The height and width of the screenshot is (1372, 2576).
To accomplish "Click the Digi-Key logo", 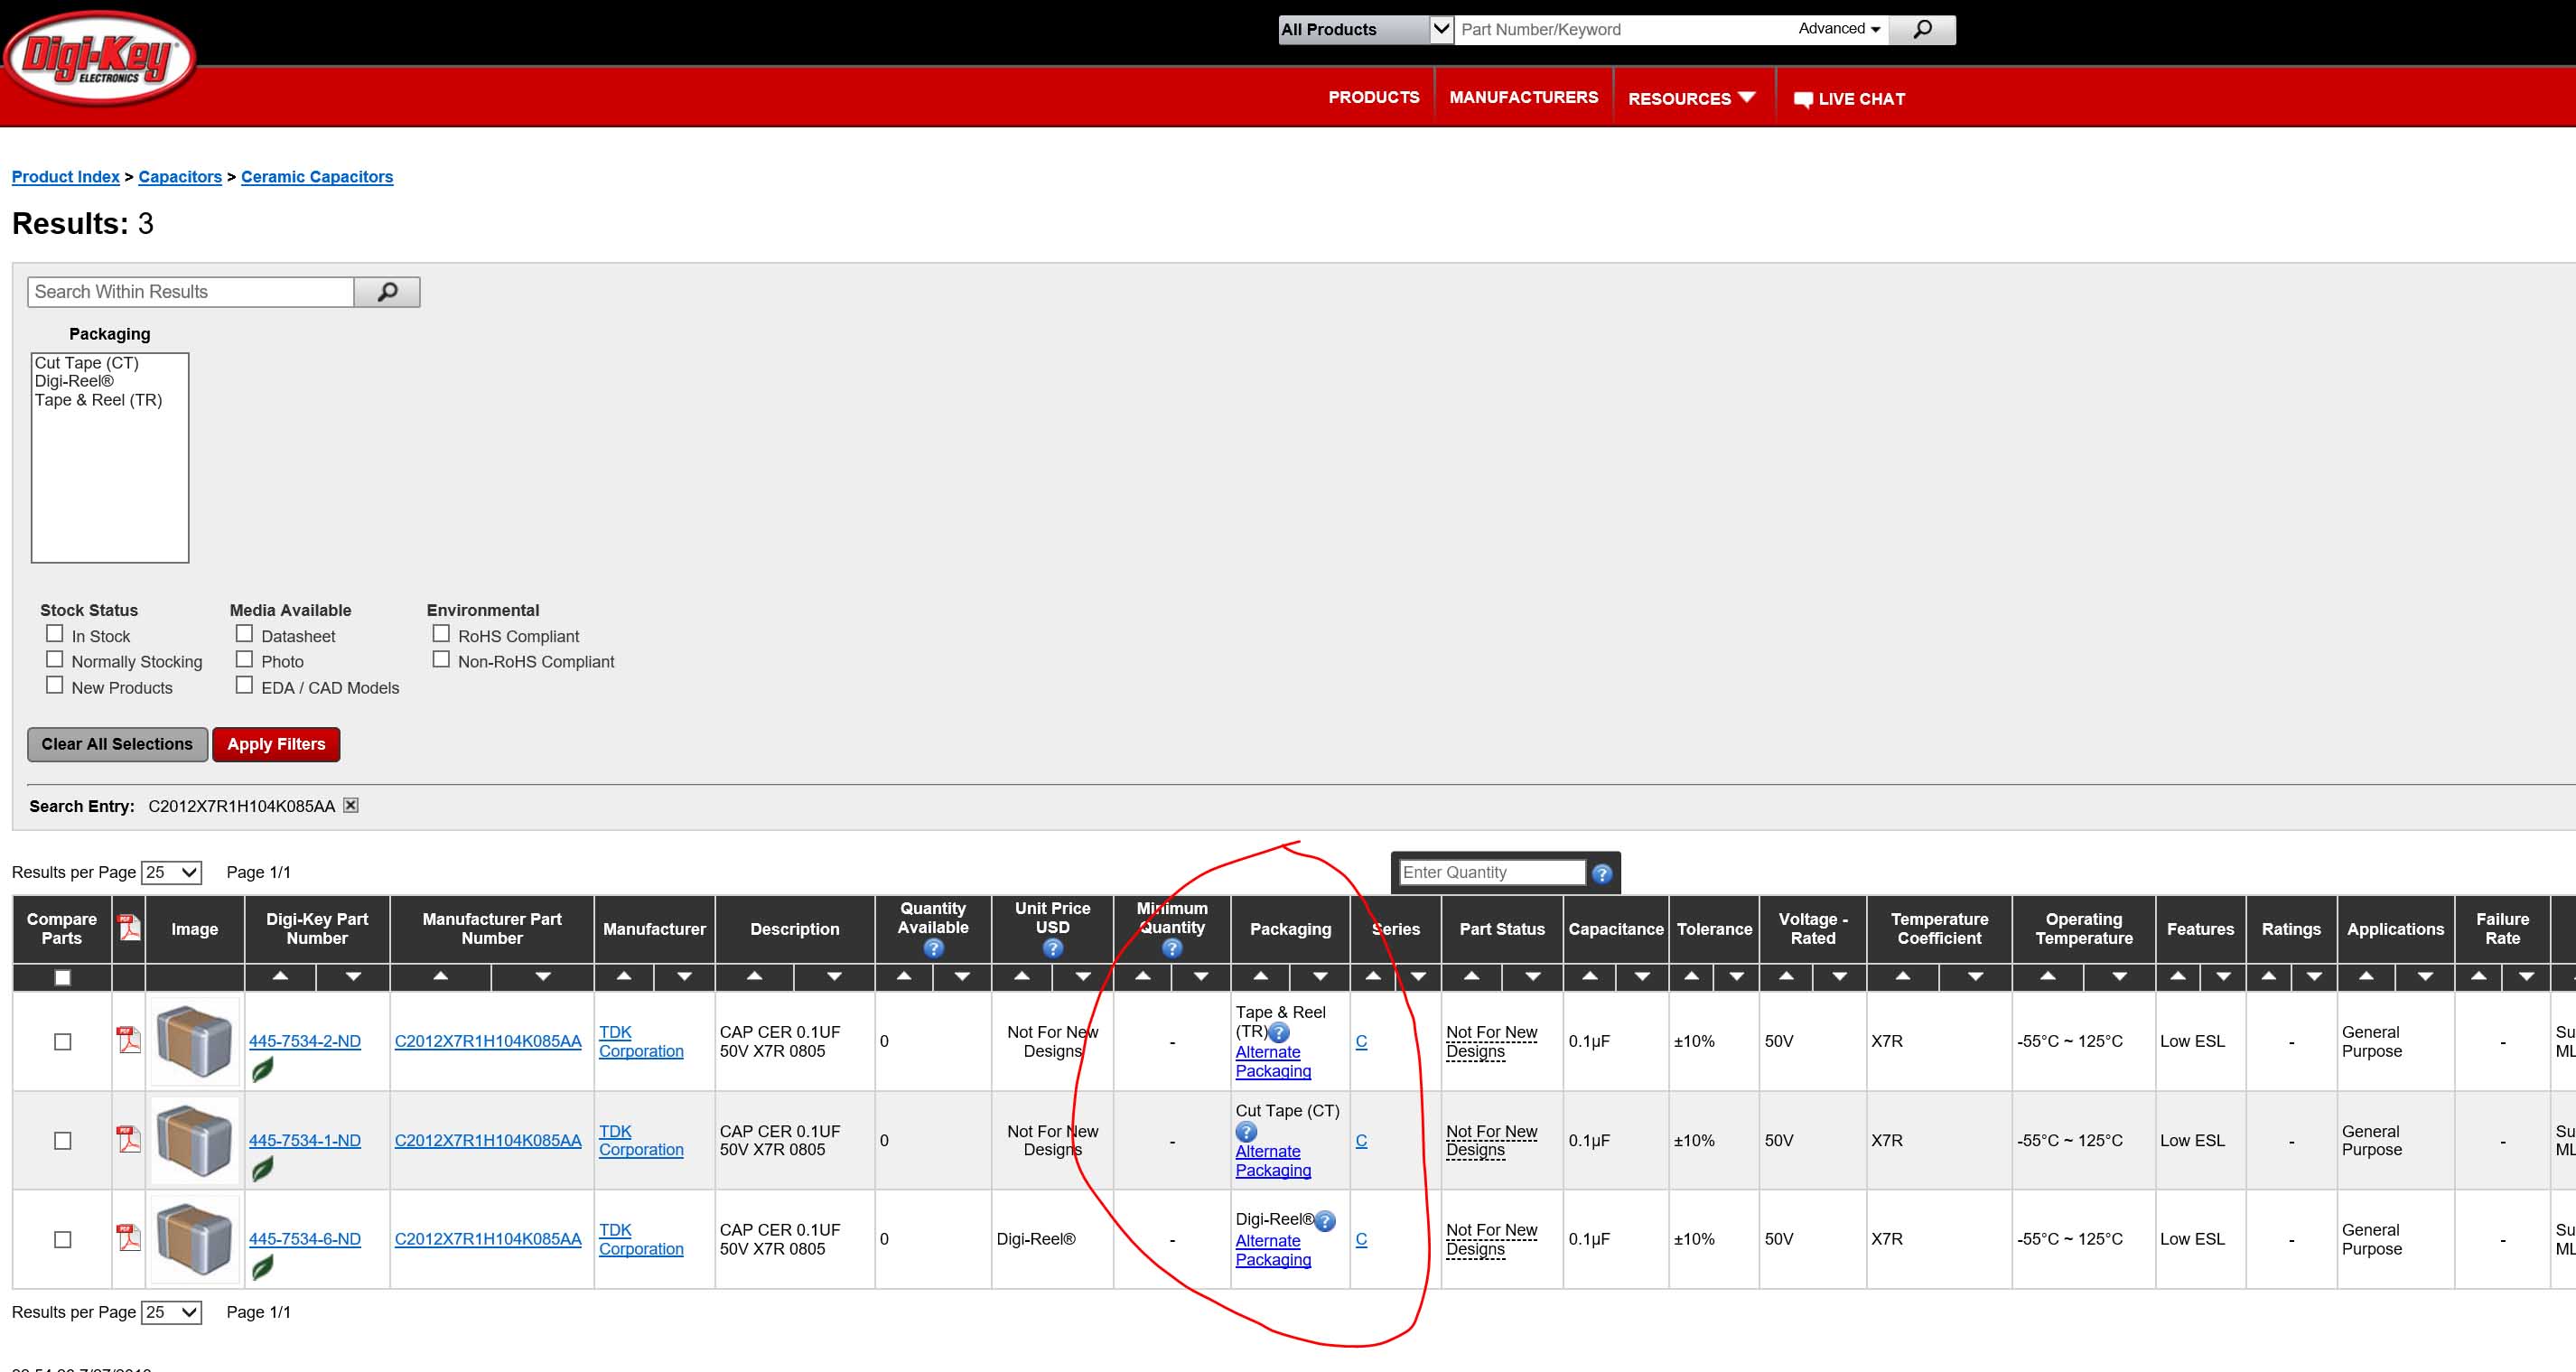I will pyautogui.click(x=98, y=58).
